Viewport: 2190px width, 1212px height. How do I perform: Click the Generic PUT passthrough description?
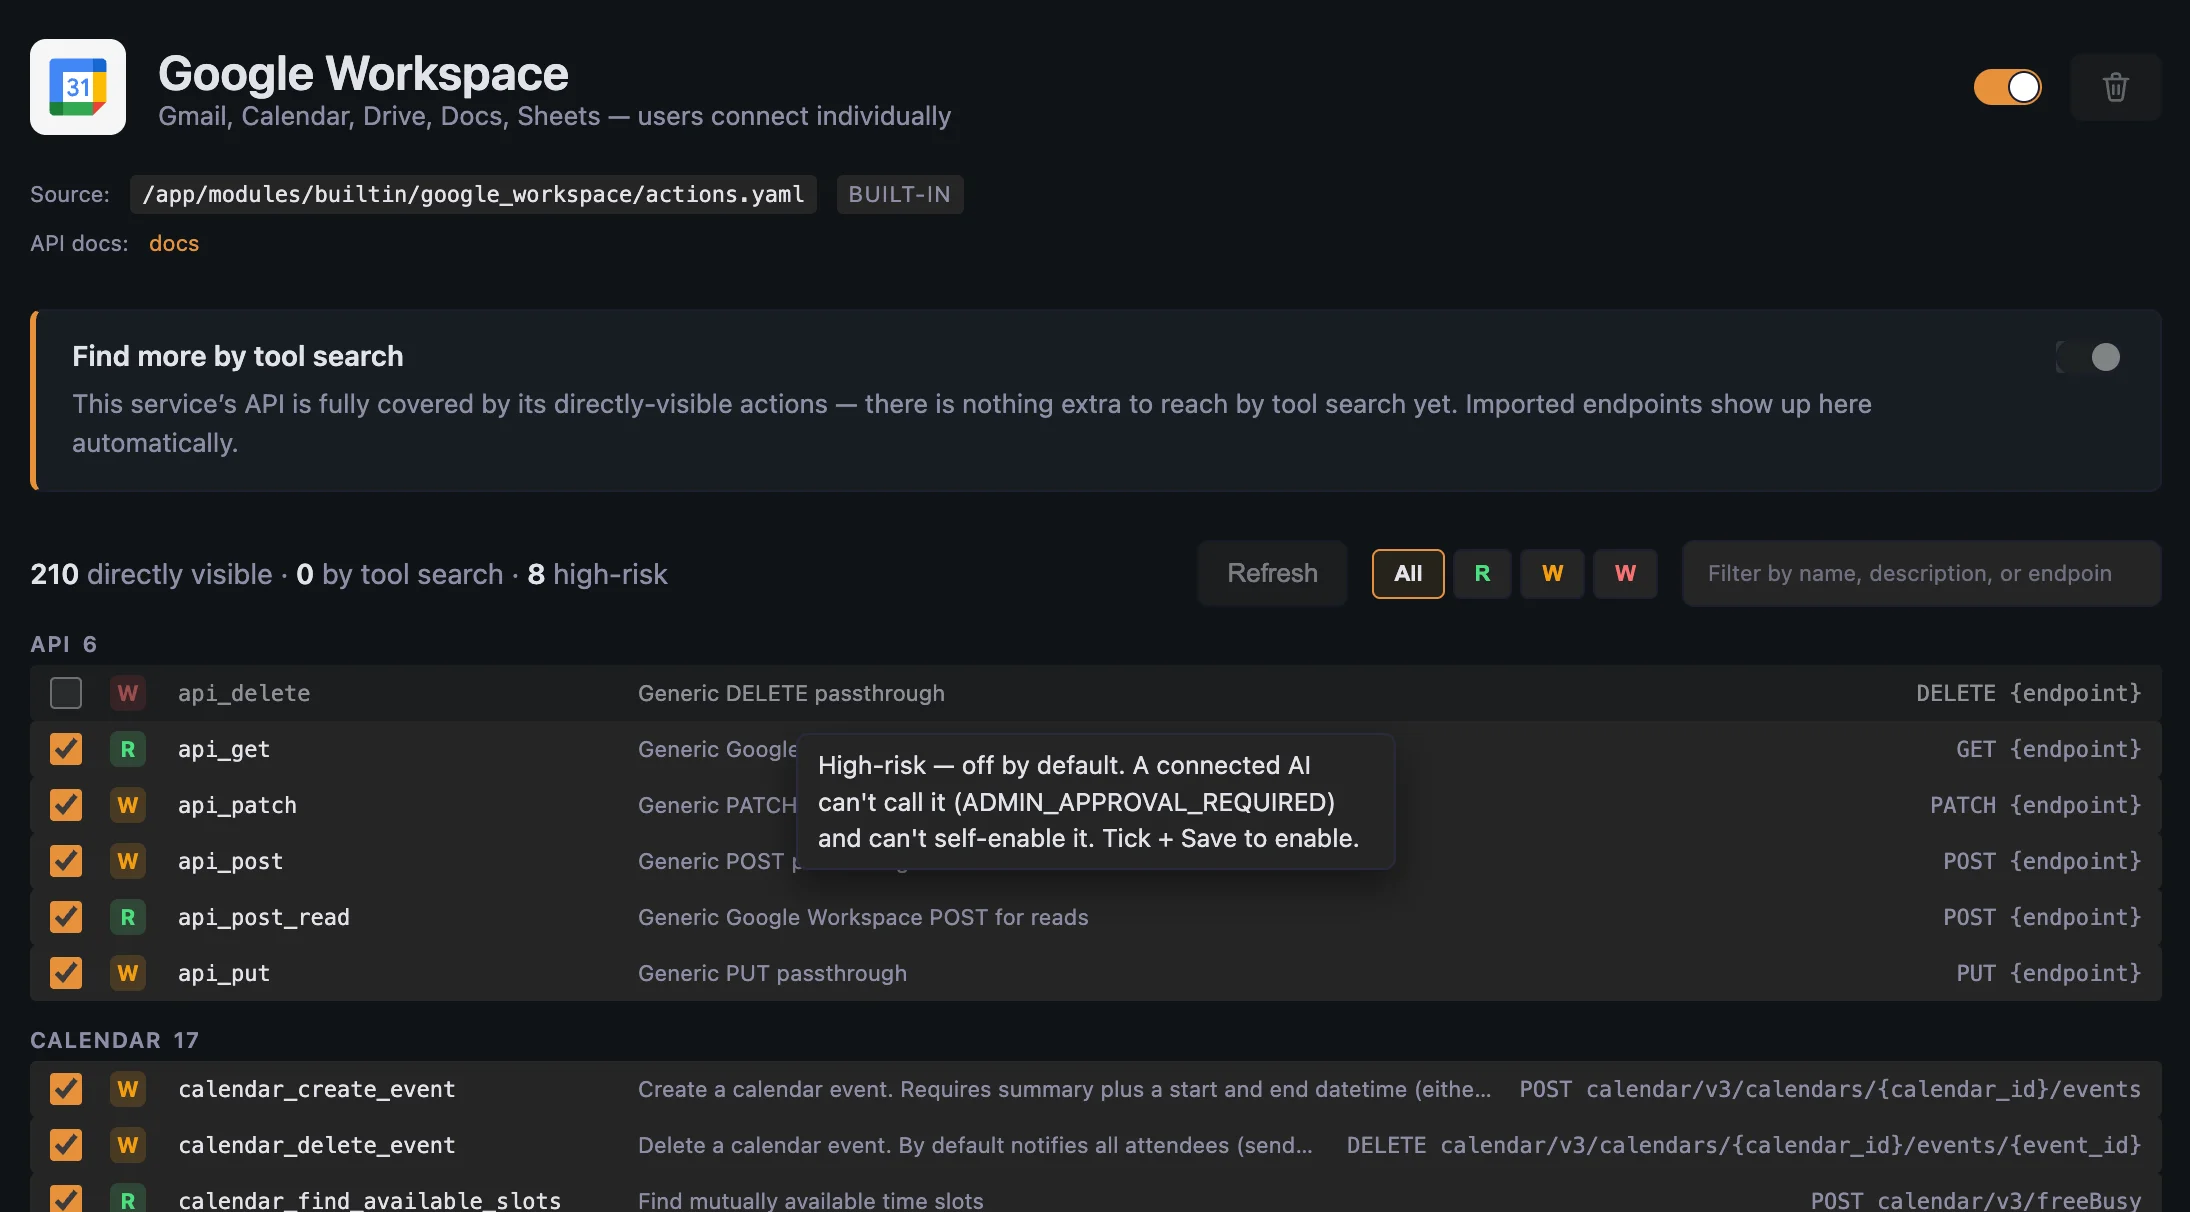pyautogui.click(x=772, y=973)
